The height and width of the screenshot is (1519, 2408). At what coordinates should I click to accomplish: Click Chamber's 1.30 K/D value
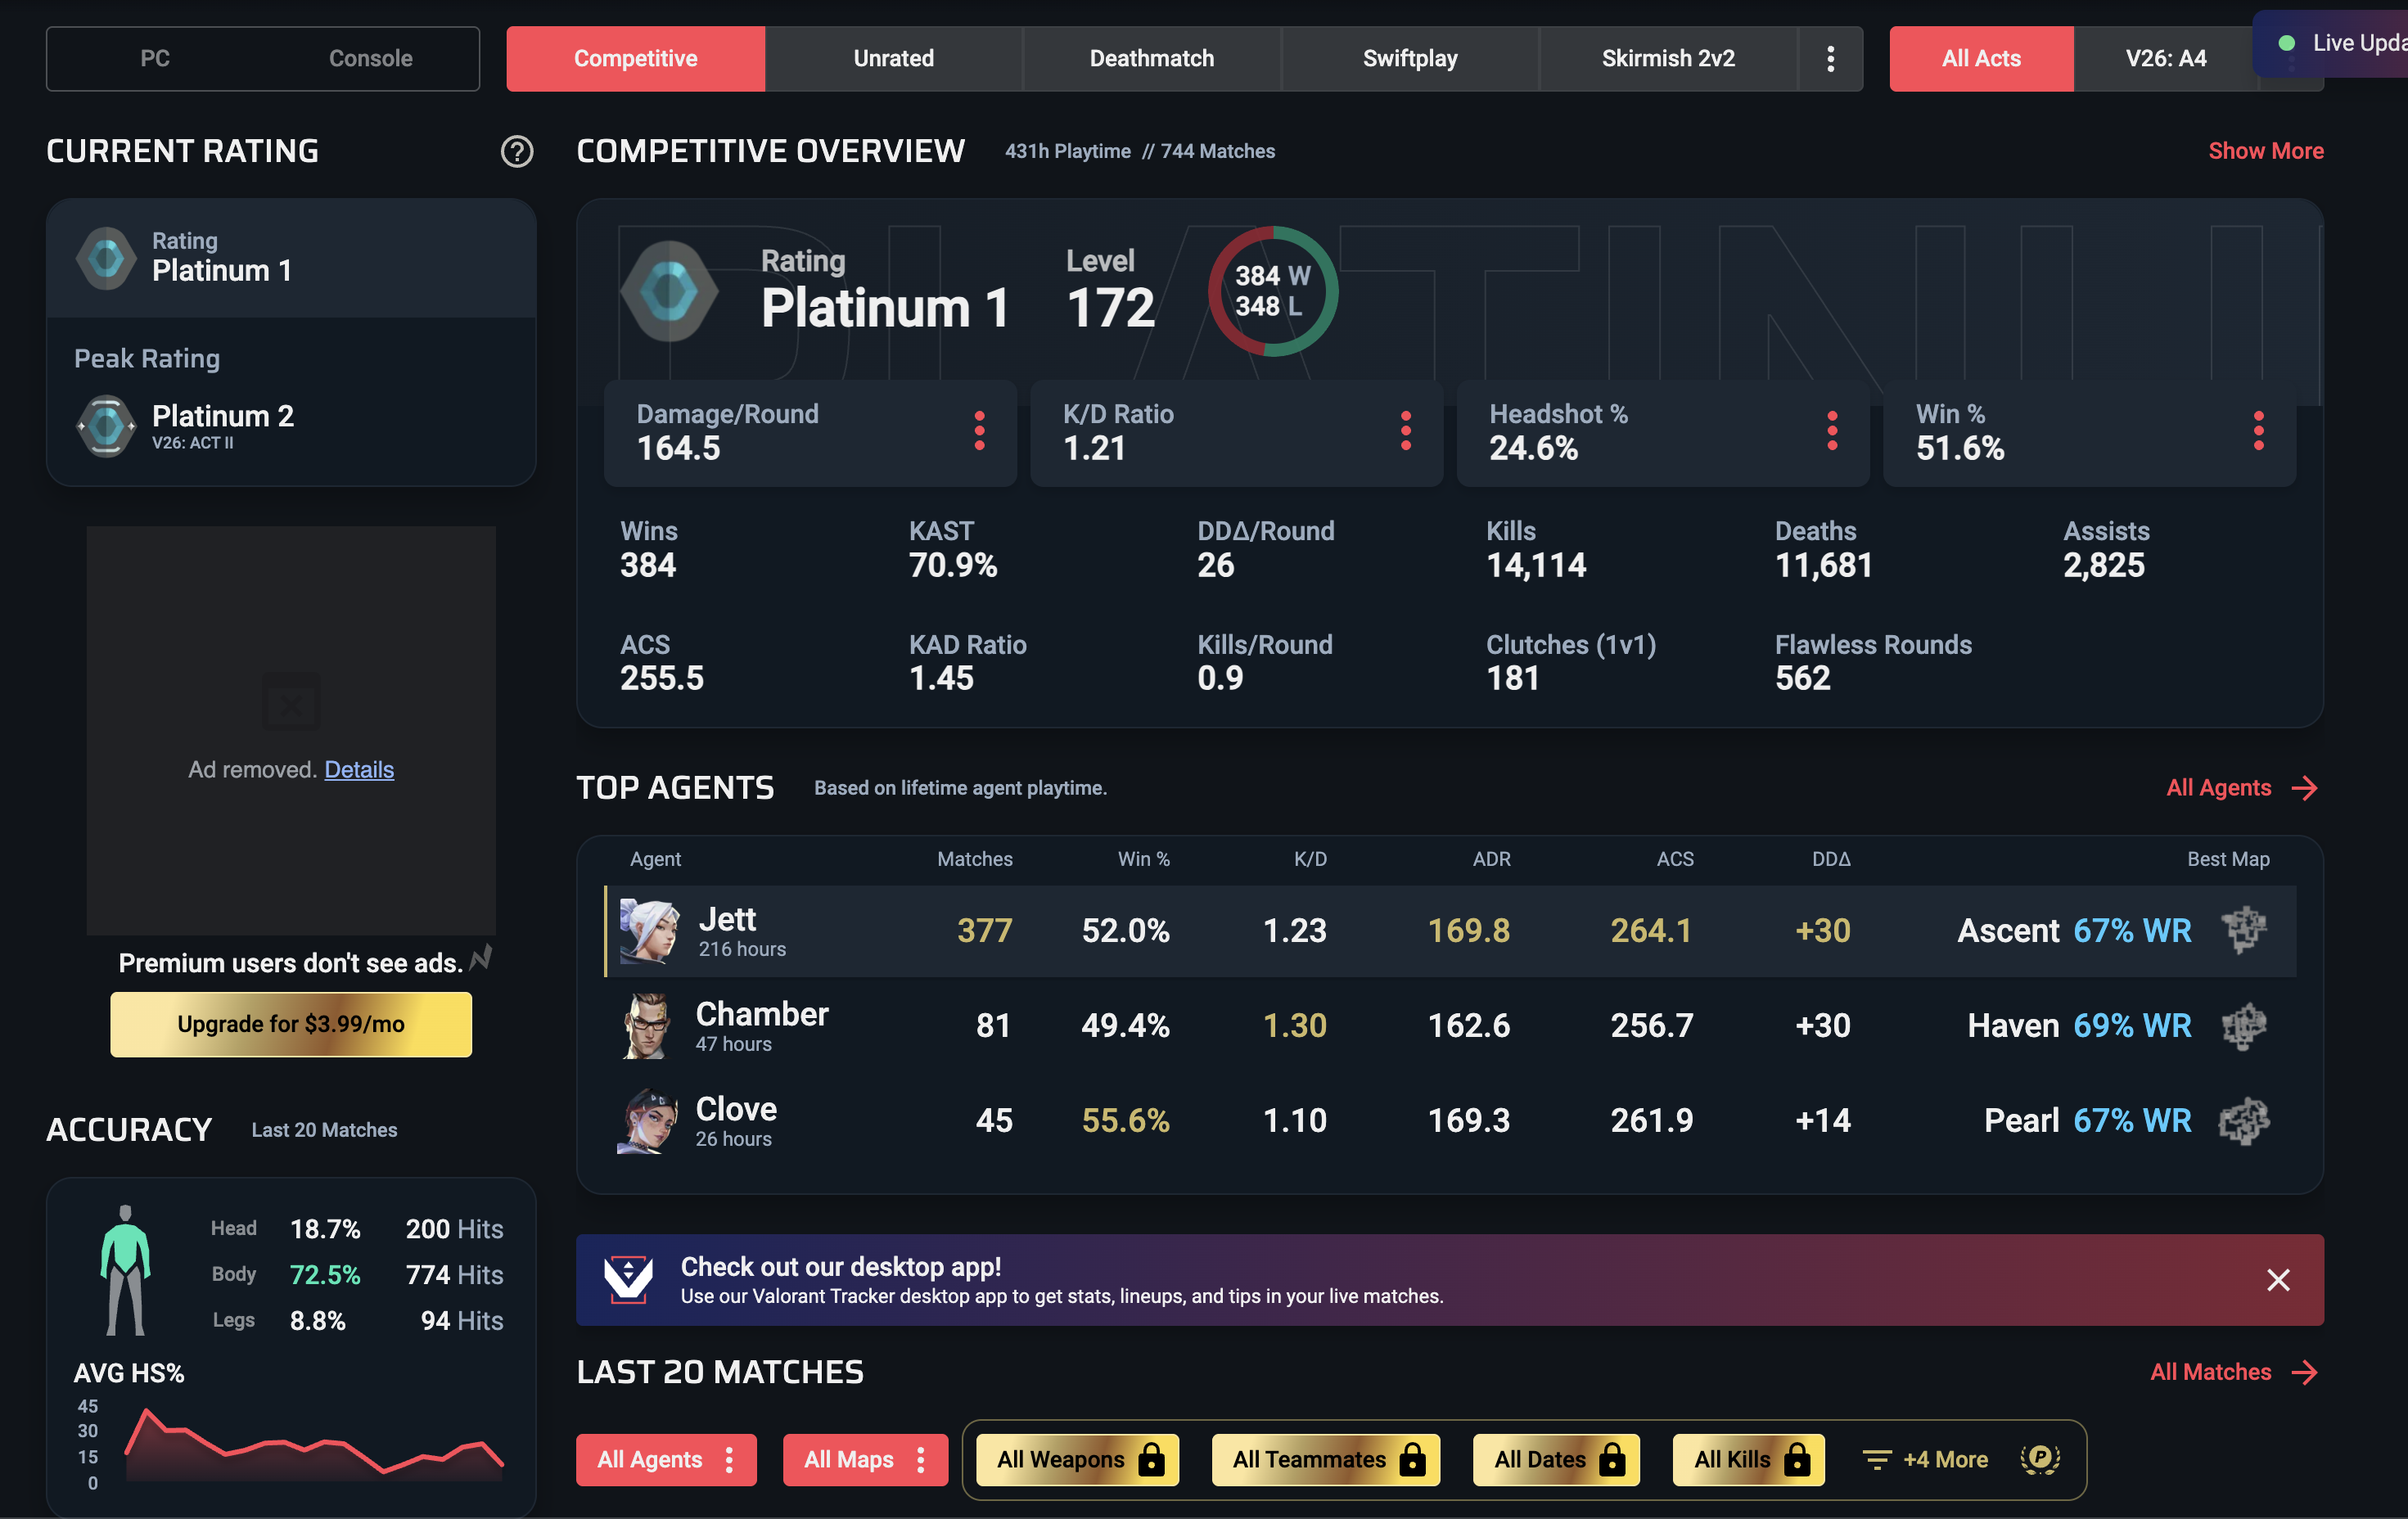pyautogui.click(x=1295, y=1026)
